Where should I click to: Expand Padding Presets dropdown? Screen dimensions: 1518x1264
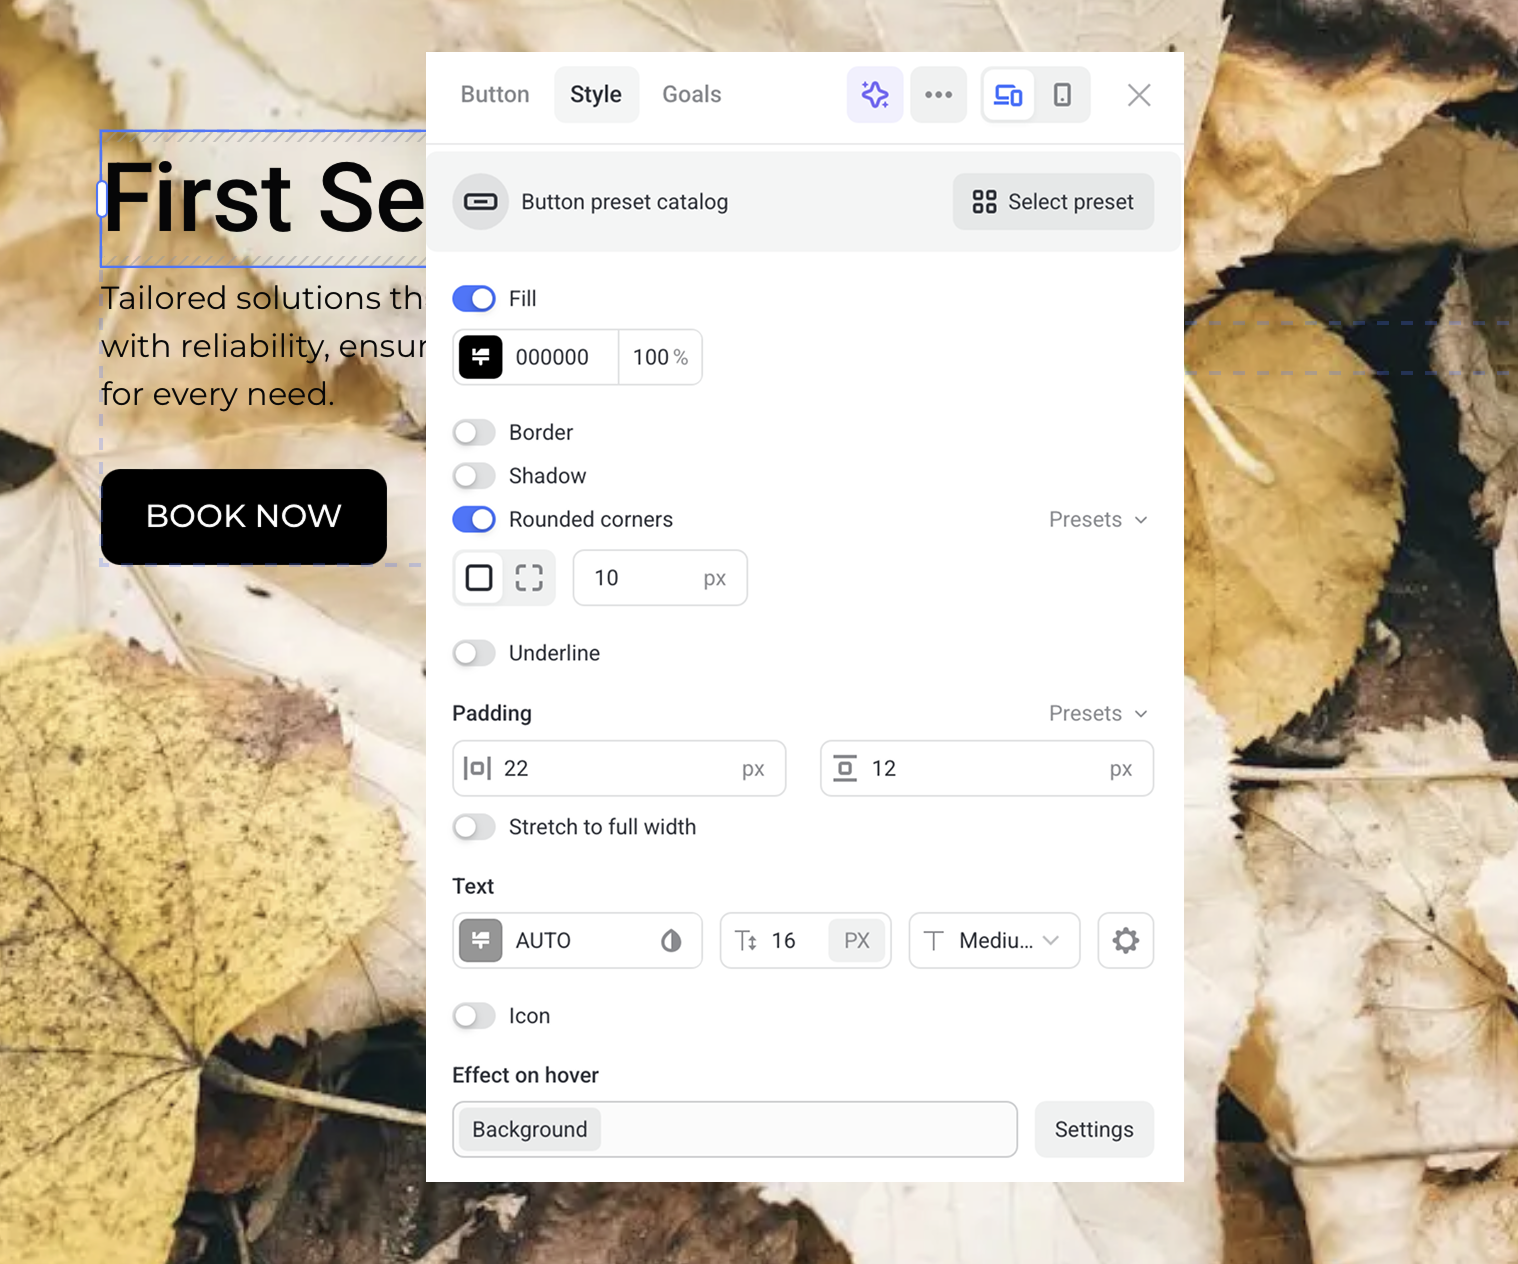tap(1098, 714)
